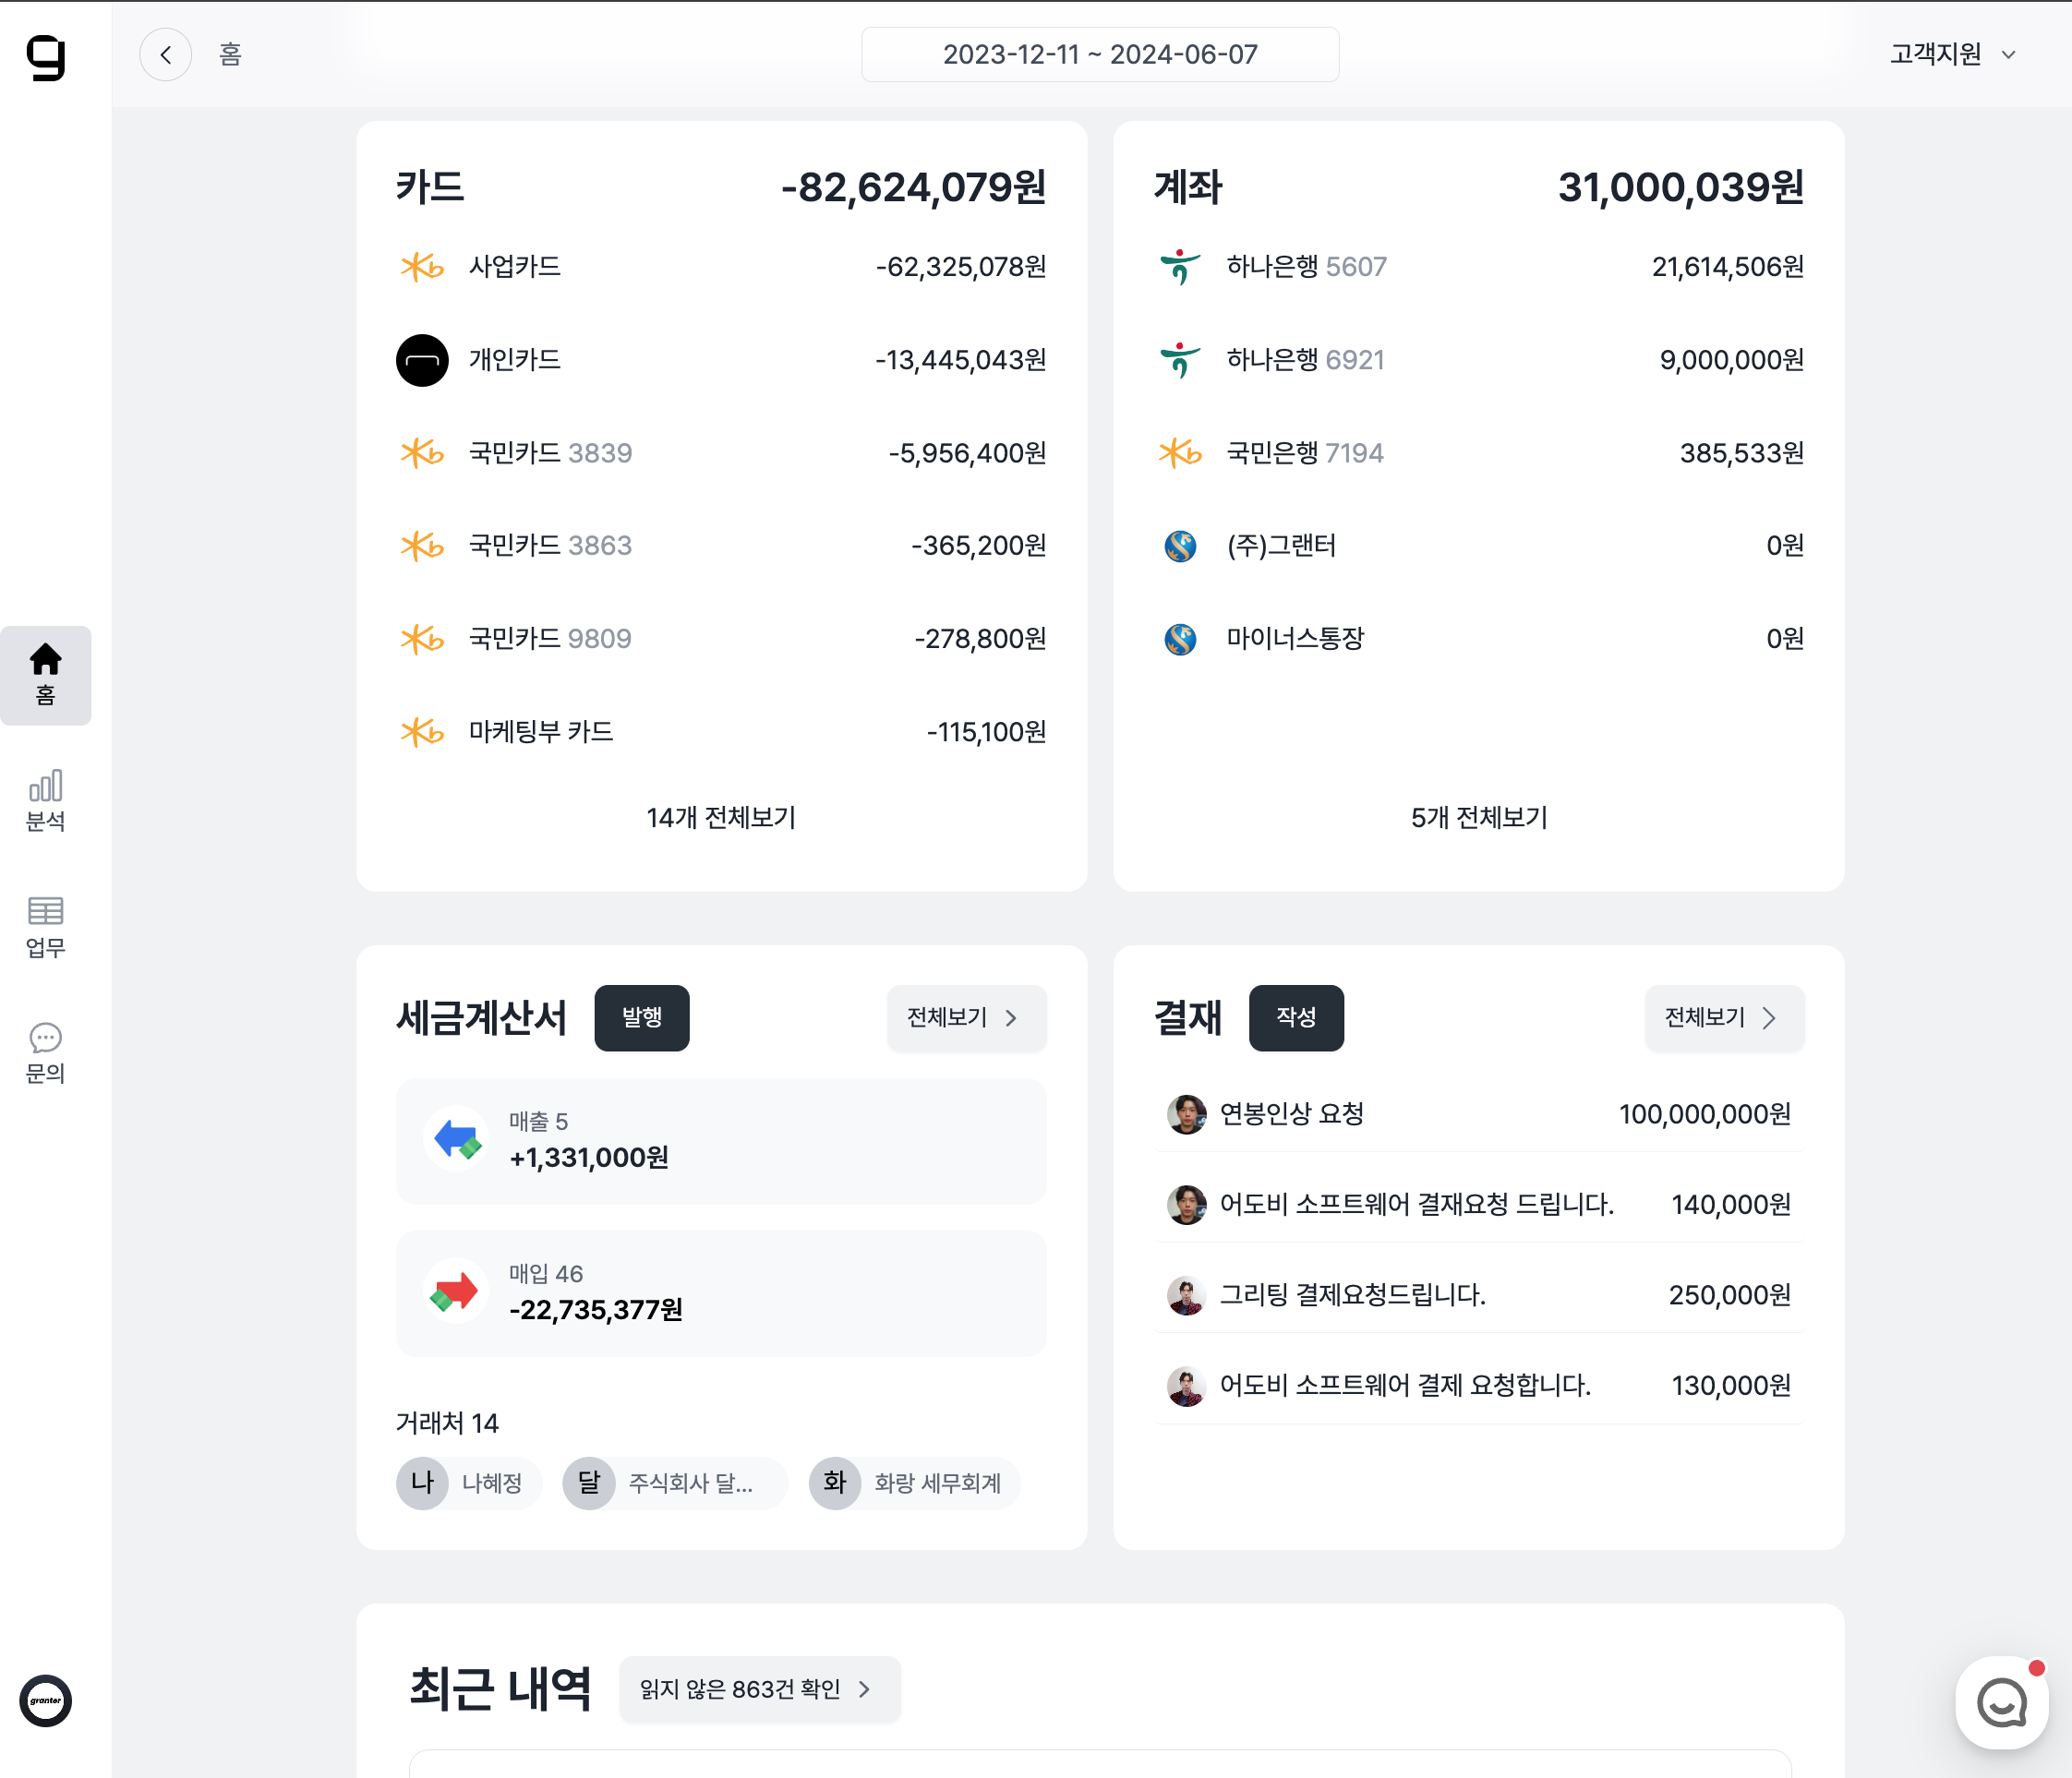This screenshot has width=2072, height=1778.
Task: Click the 화랑 세무회계 vendor chip
Action: (x=915, y=1482)
